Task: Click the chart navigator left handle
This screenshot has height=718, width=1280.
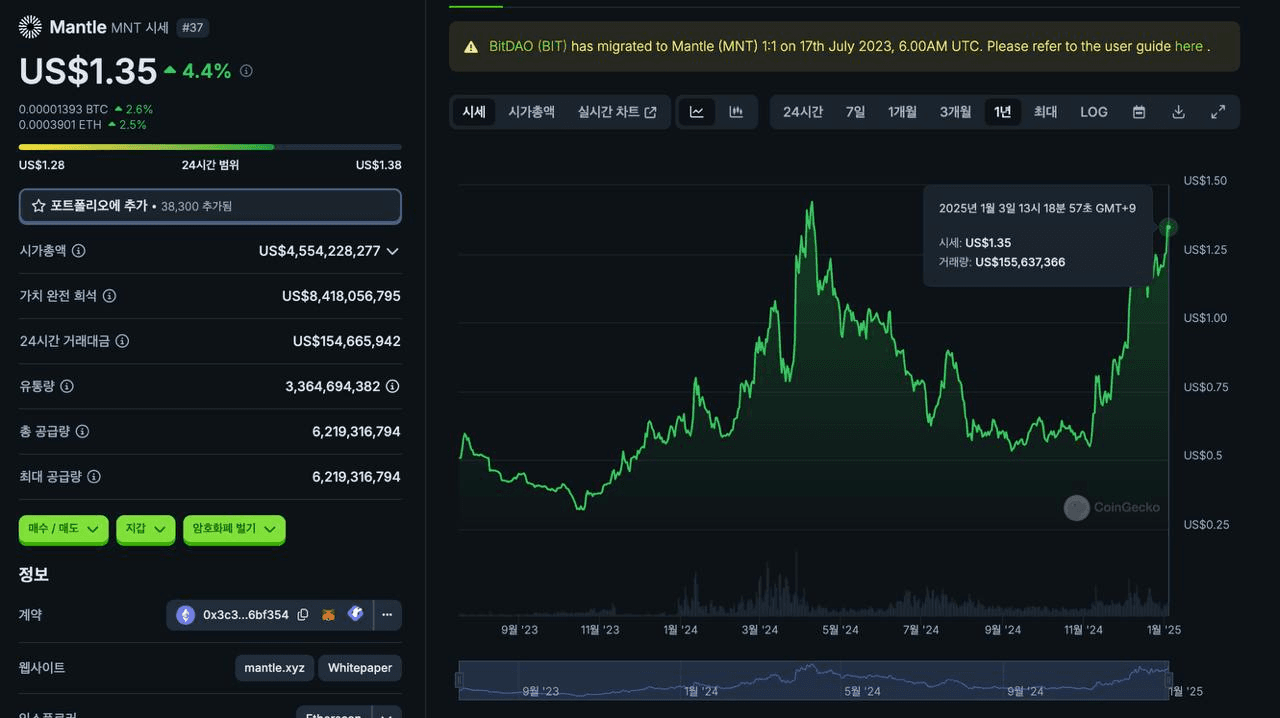Action: tap(459, 680)
